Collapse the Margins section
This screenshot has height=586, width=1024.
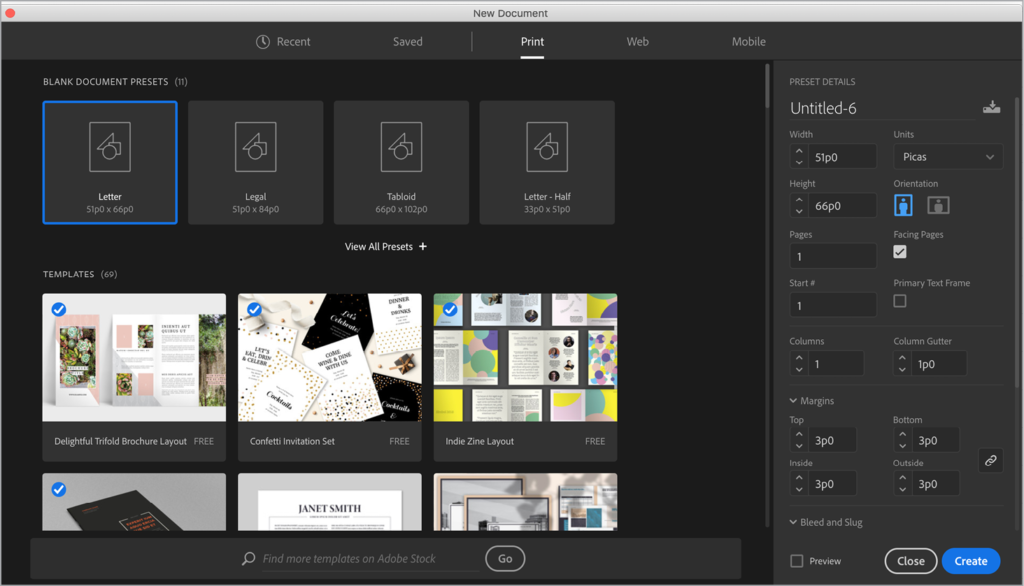tap(794, 401)
